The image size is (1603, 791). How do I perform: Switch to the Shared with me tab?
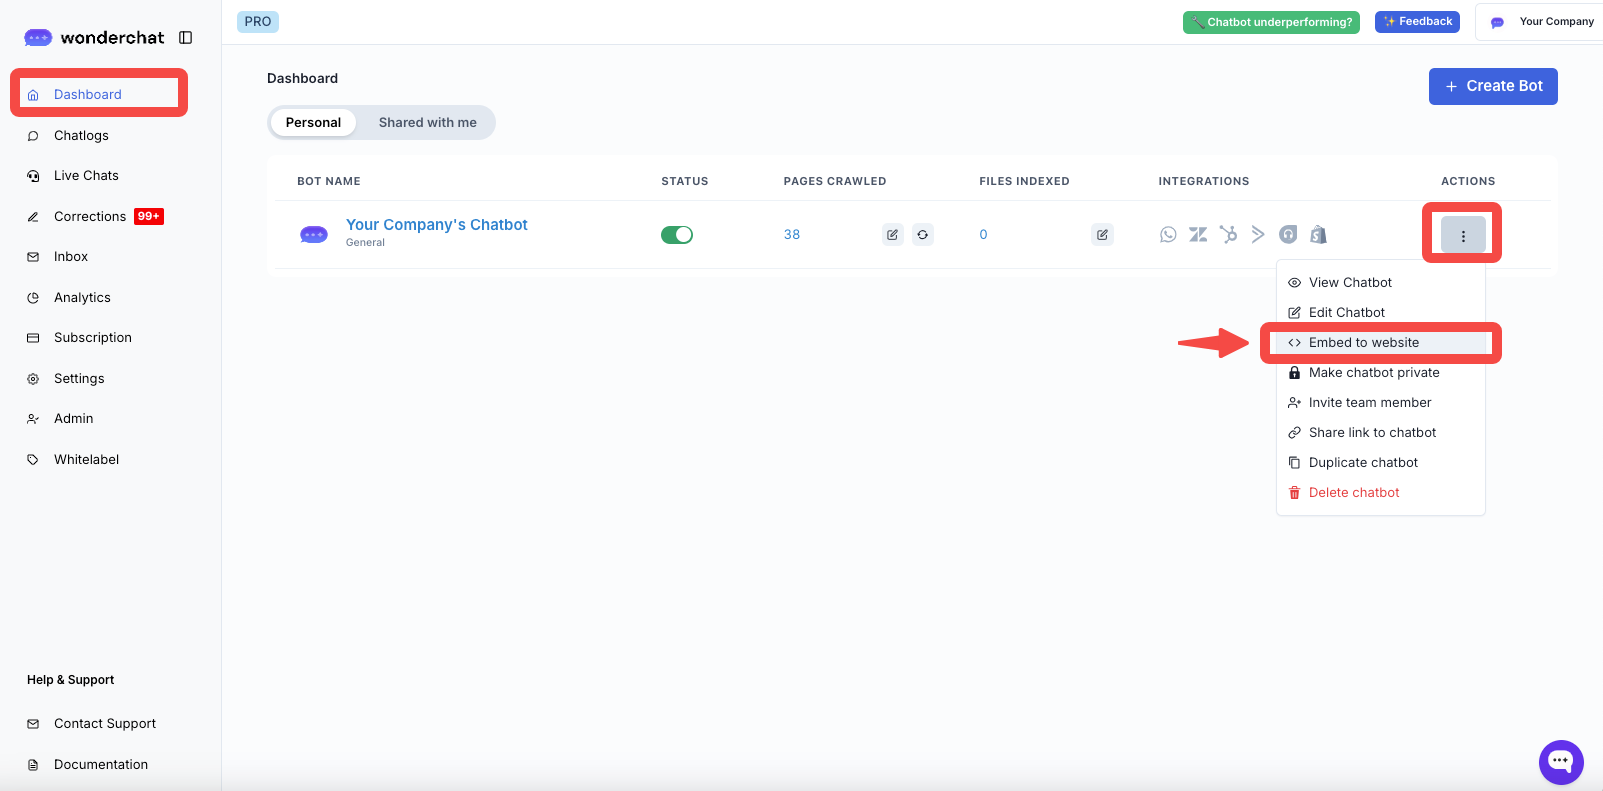point(427,123)
